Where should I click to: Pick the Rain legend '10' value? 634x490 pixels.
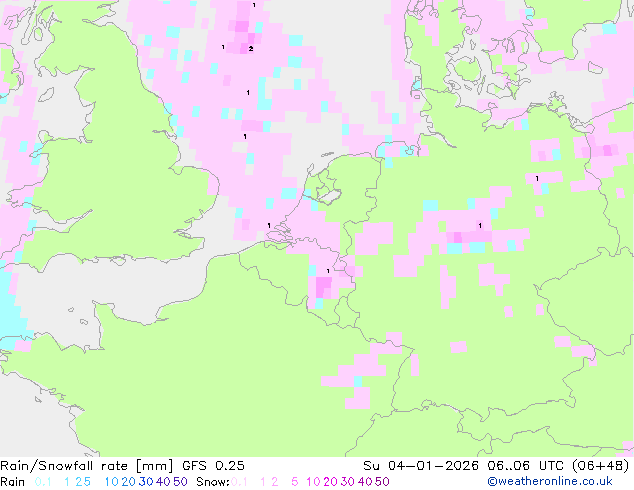[112, 482]
